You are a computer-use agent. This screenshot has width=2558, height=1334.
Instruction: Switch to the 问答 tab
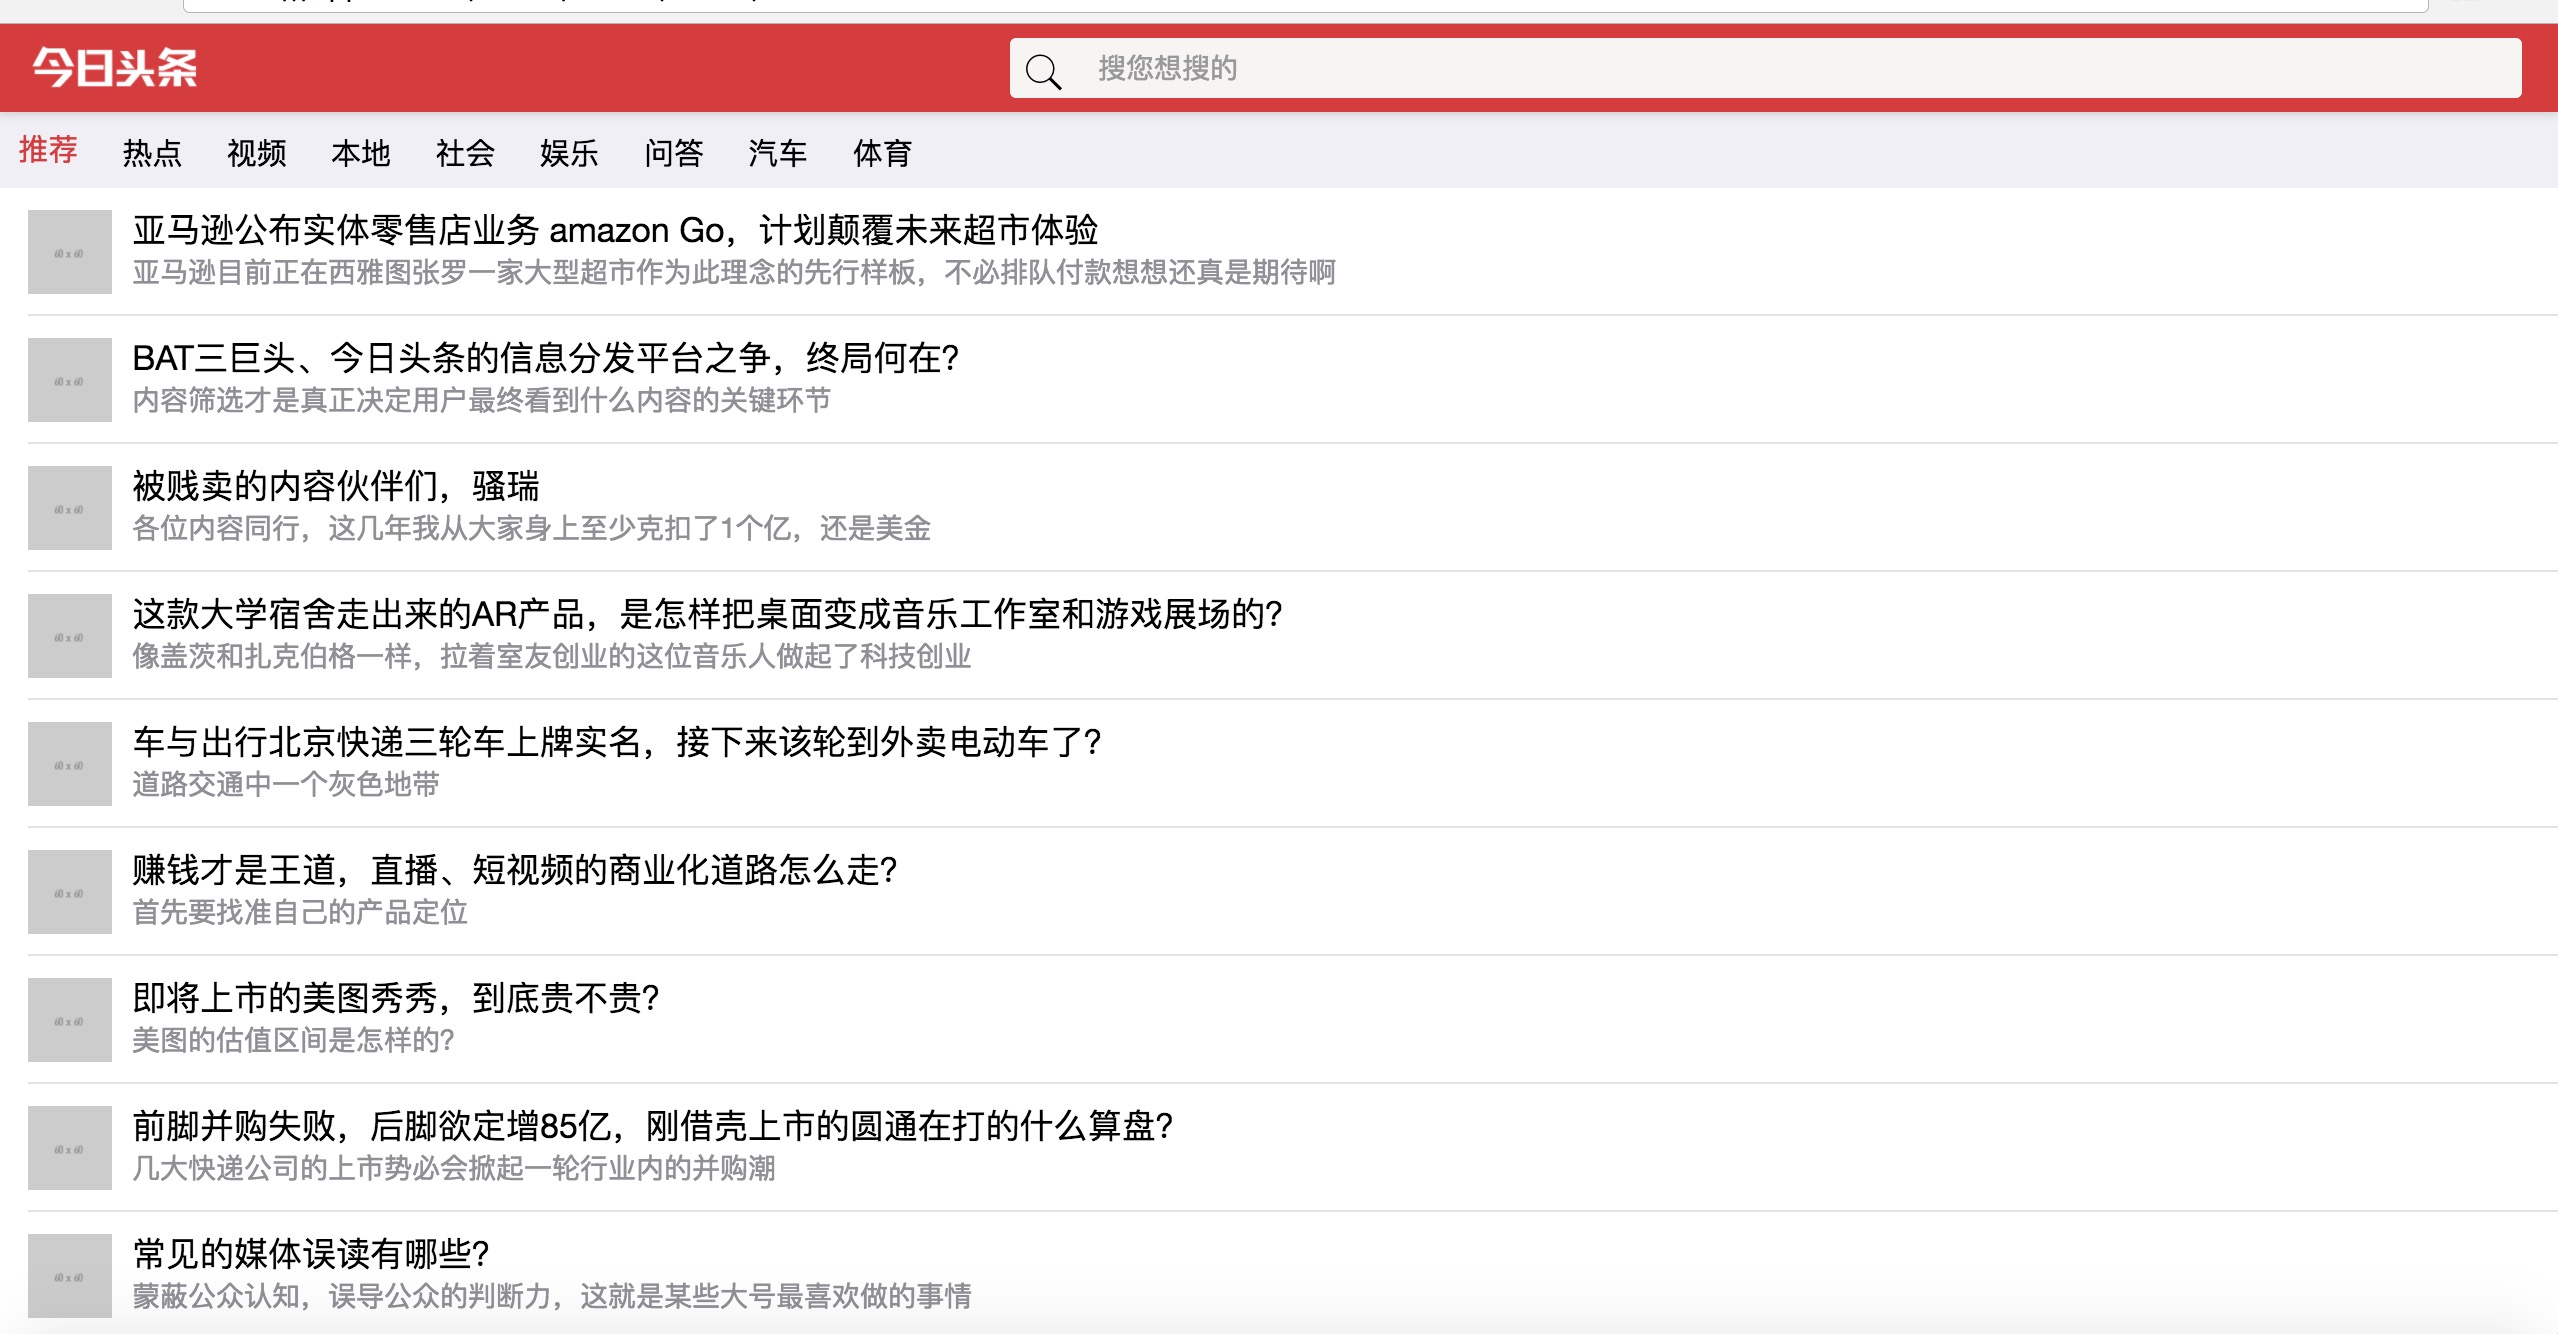(x=673, y=153)
